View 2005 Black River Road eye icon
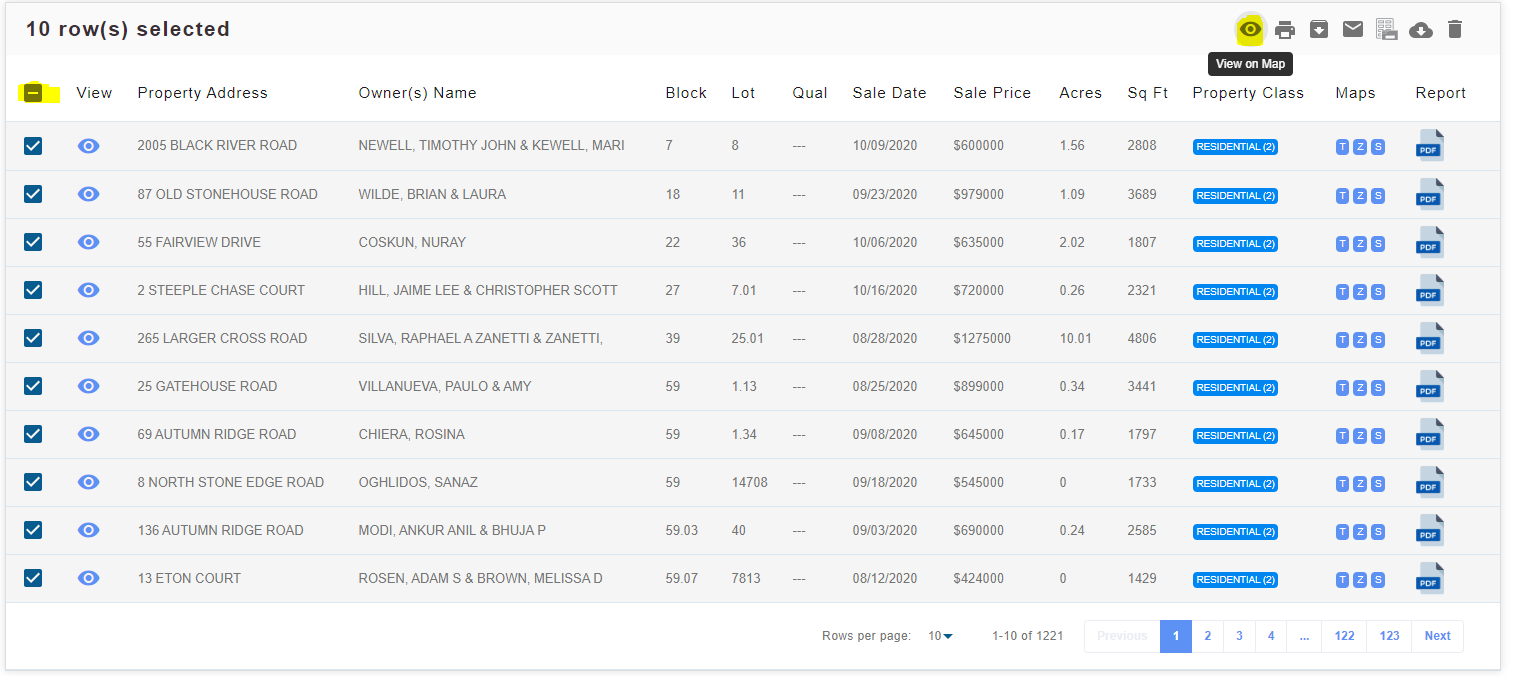 [89, 146]
